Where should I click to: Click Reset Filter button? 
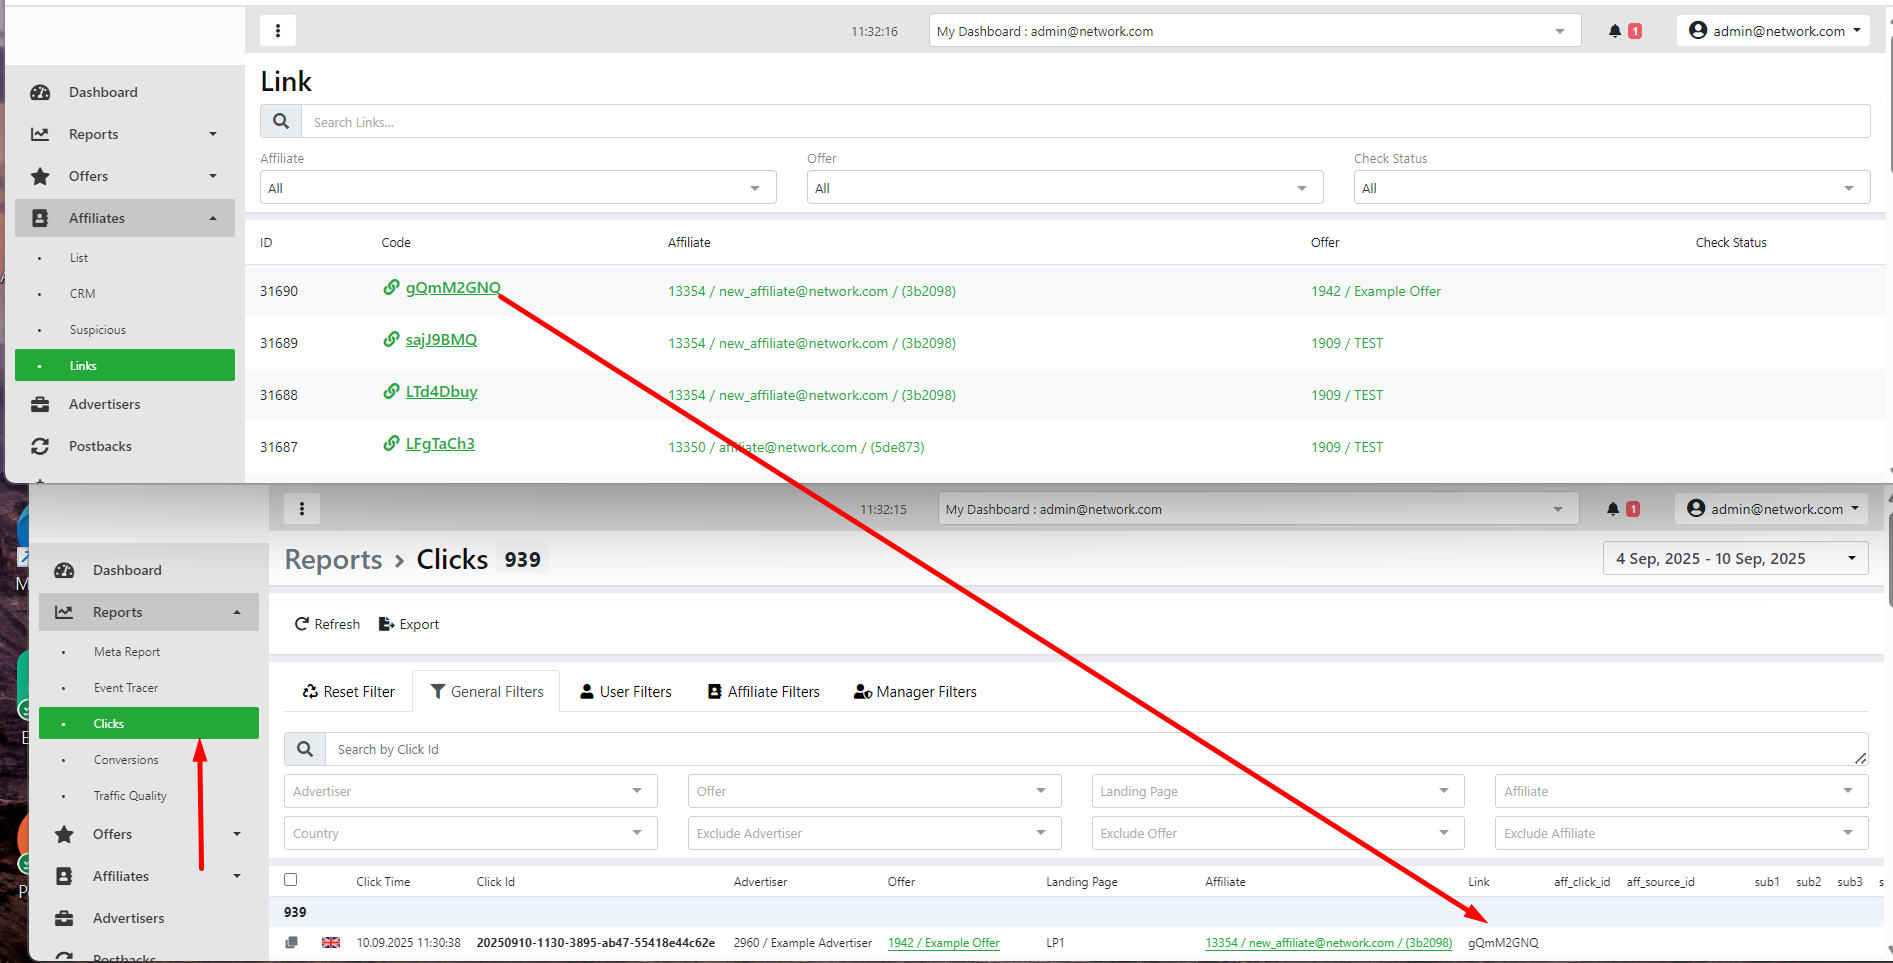pyautogui.click(x=348, y=692)
